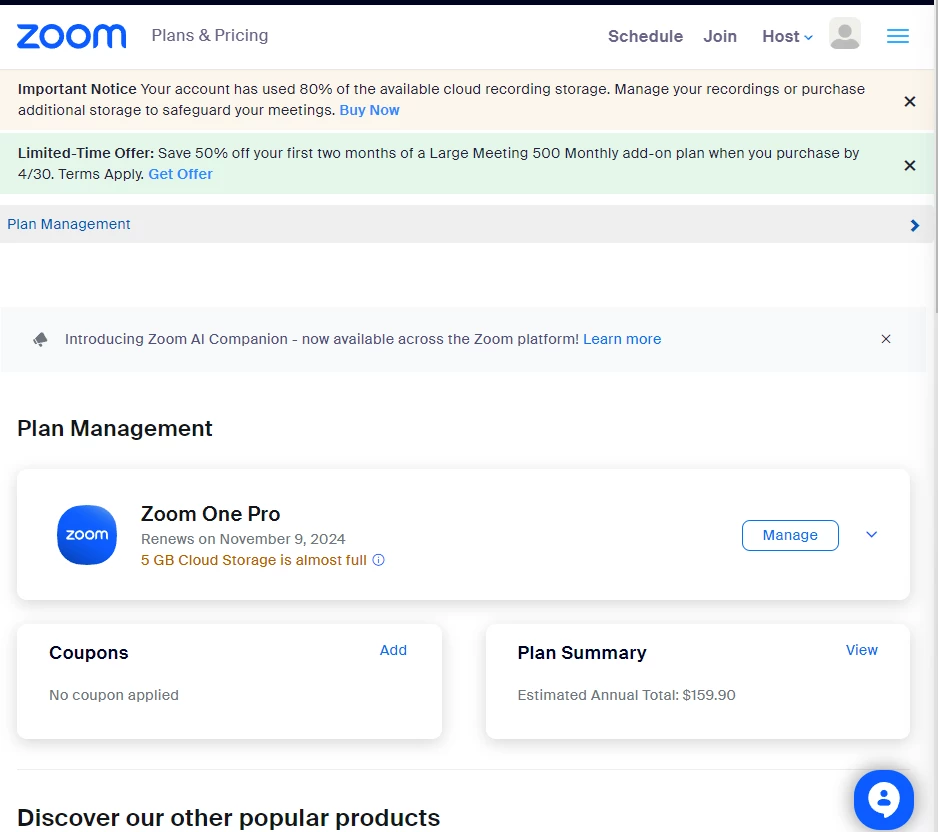Close the Limited-Time Offer banner

coord(909,166)
